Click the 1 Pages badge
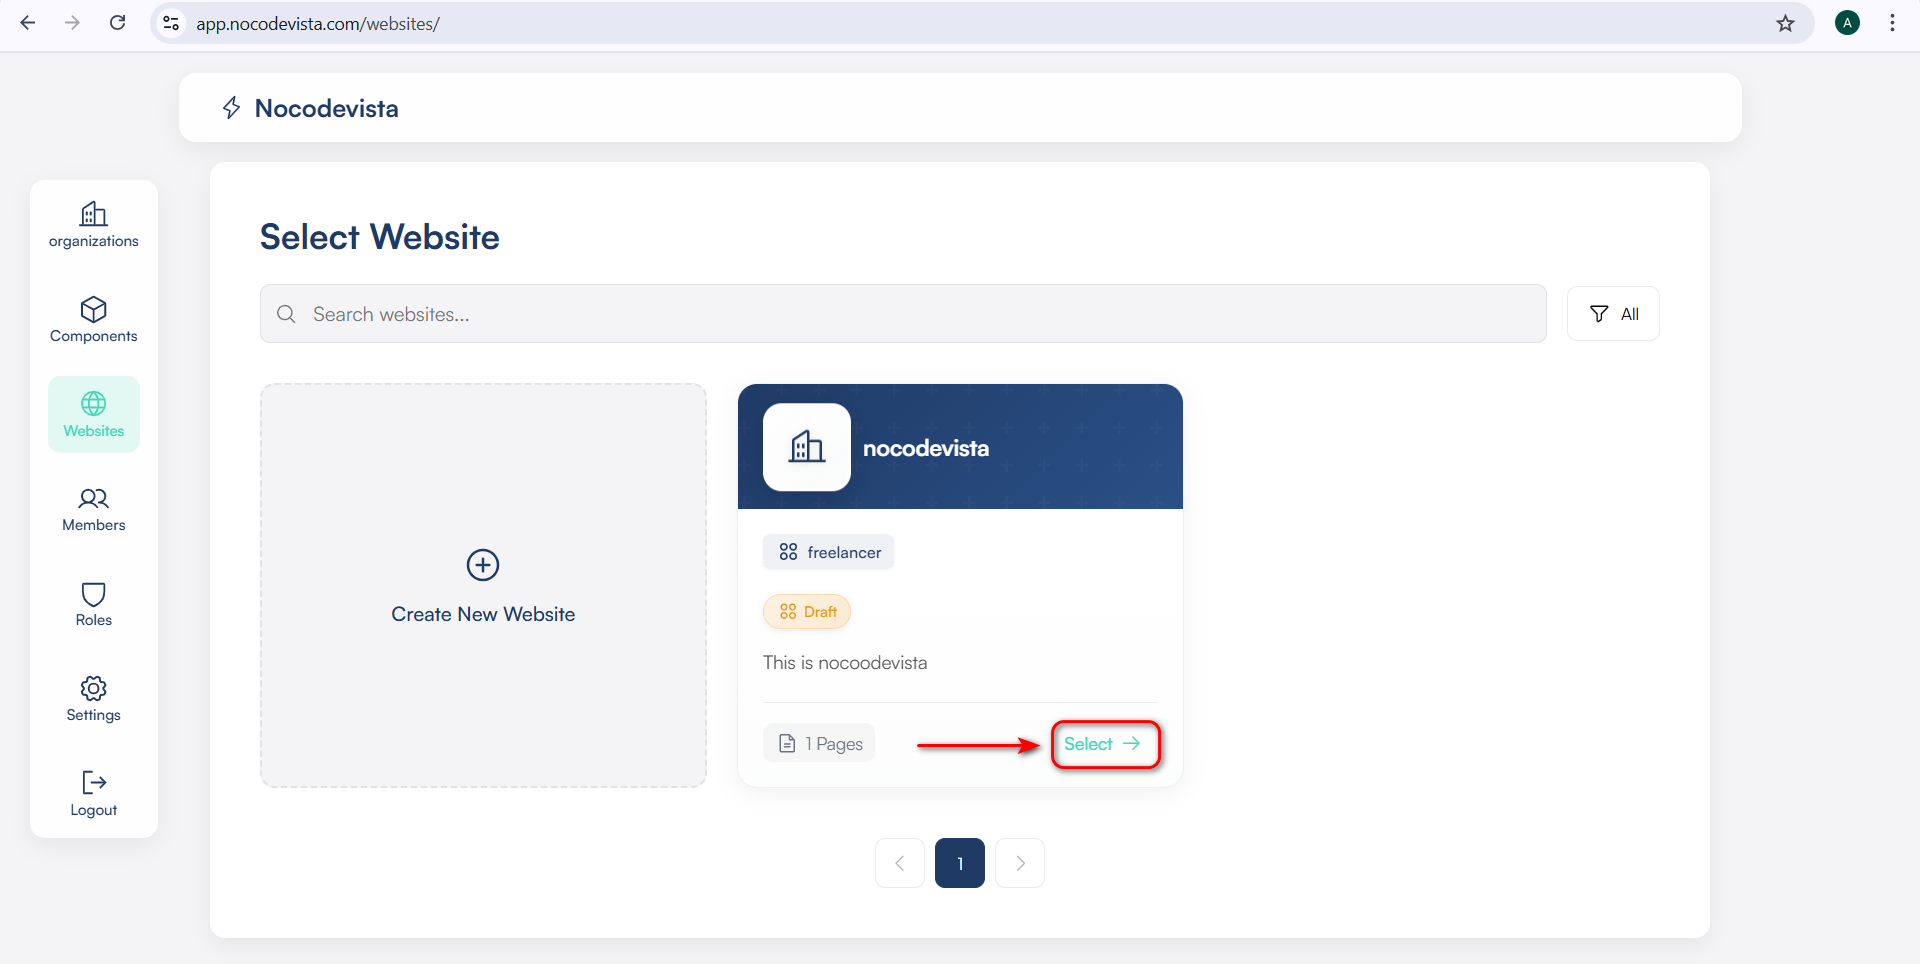This screenshot has height=964, width=1920. click(819, 743)
